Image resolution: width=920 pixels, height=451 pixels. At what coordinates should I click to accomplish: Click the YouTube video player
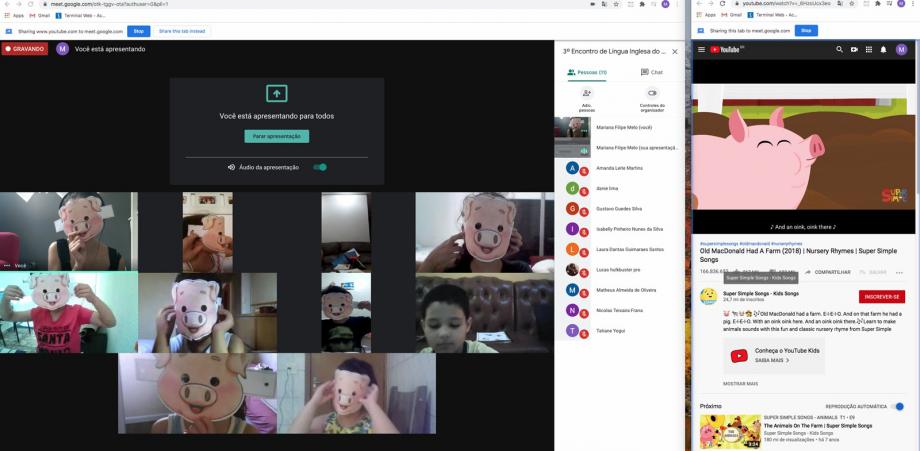[804, 147]
